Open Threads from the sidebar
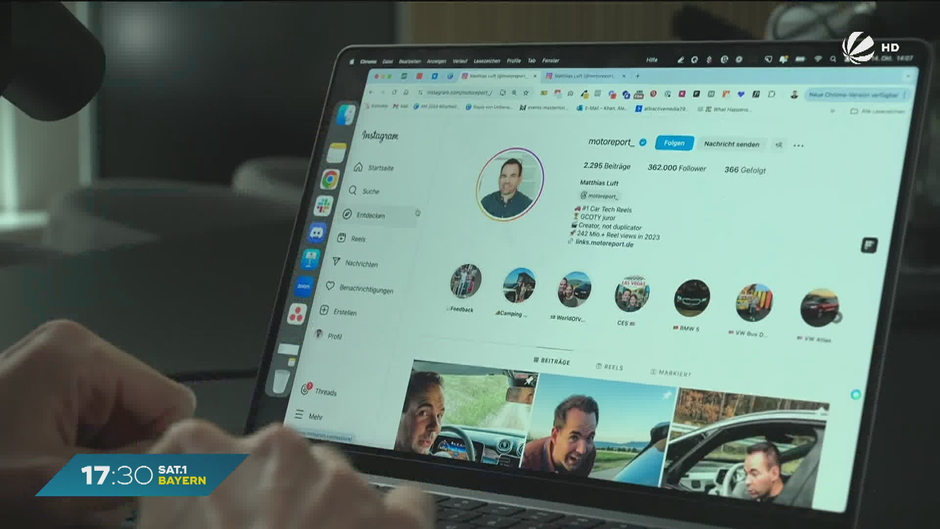 click(318, 390)
